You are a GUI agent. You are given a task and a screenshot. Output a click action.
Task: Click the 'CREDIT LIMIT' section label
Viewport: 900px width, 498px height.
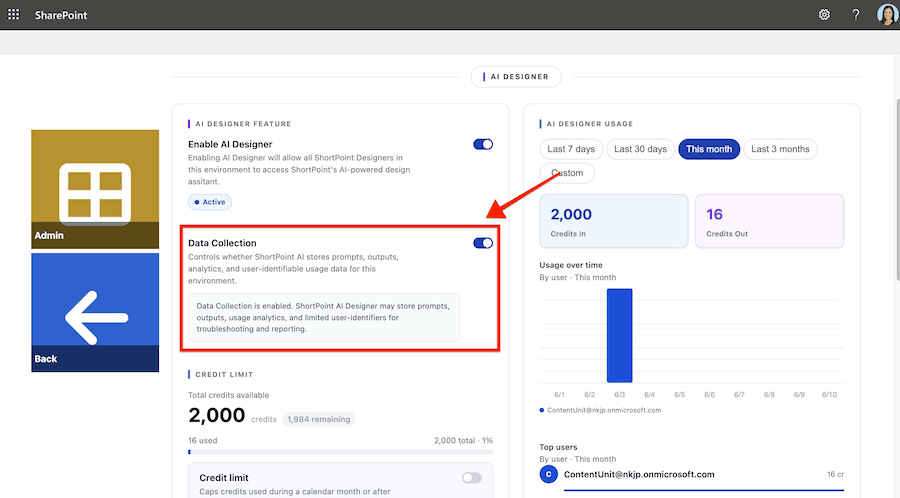[x=224, y=375]
